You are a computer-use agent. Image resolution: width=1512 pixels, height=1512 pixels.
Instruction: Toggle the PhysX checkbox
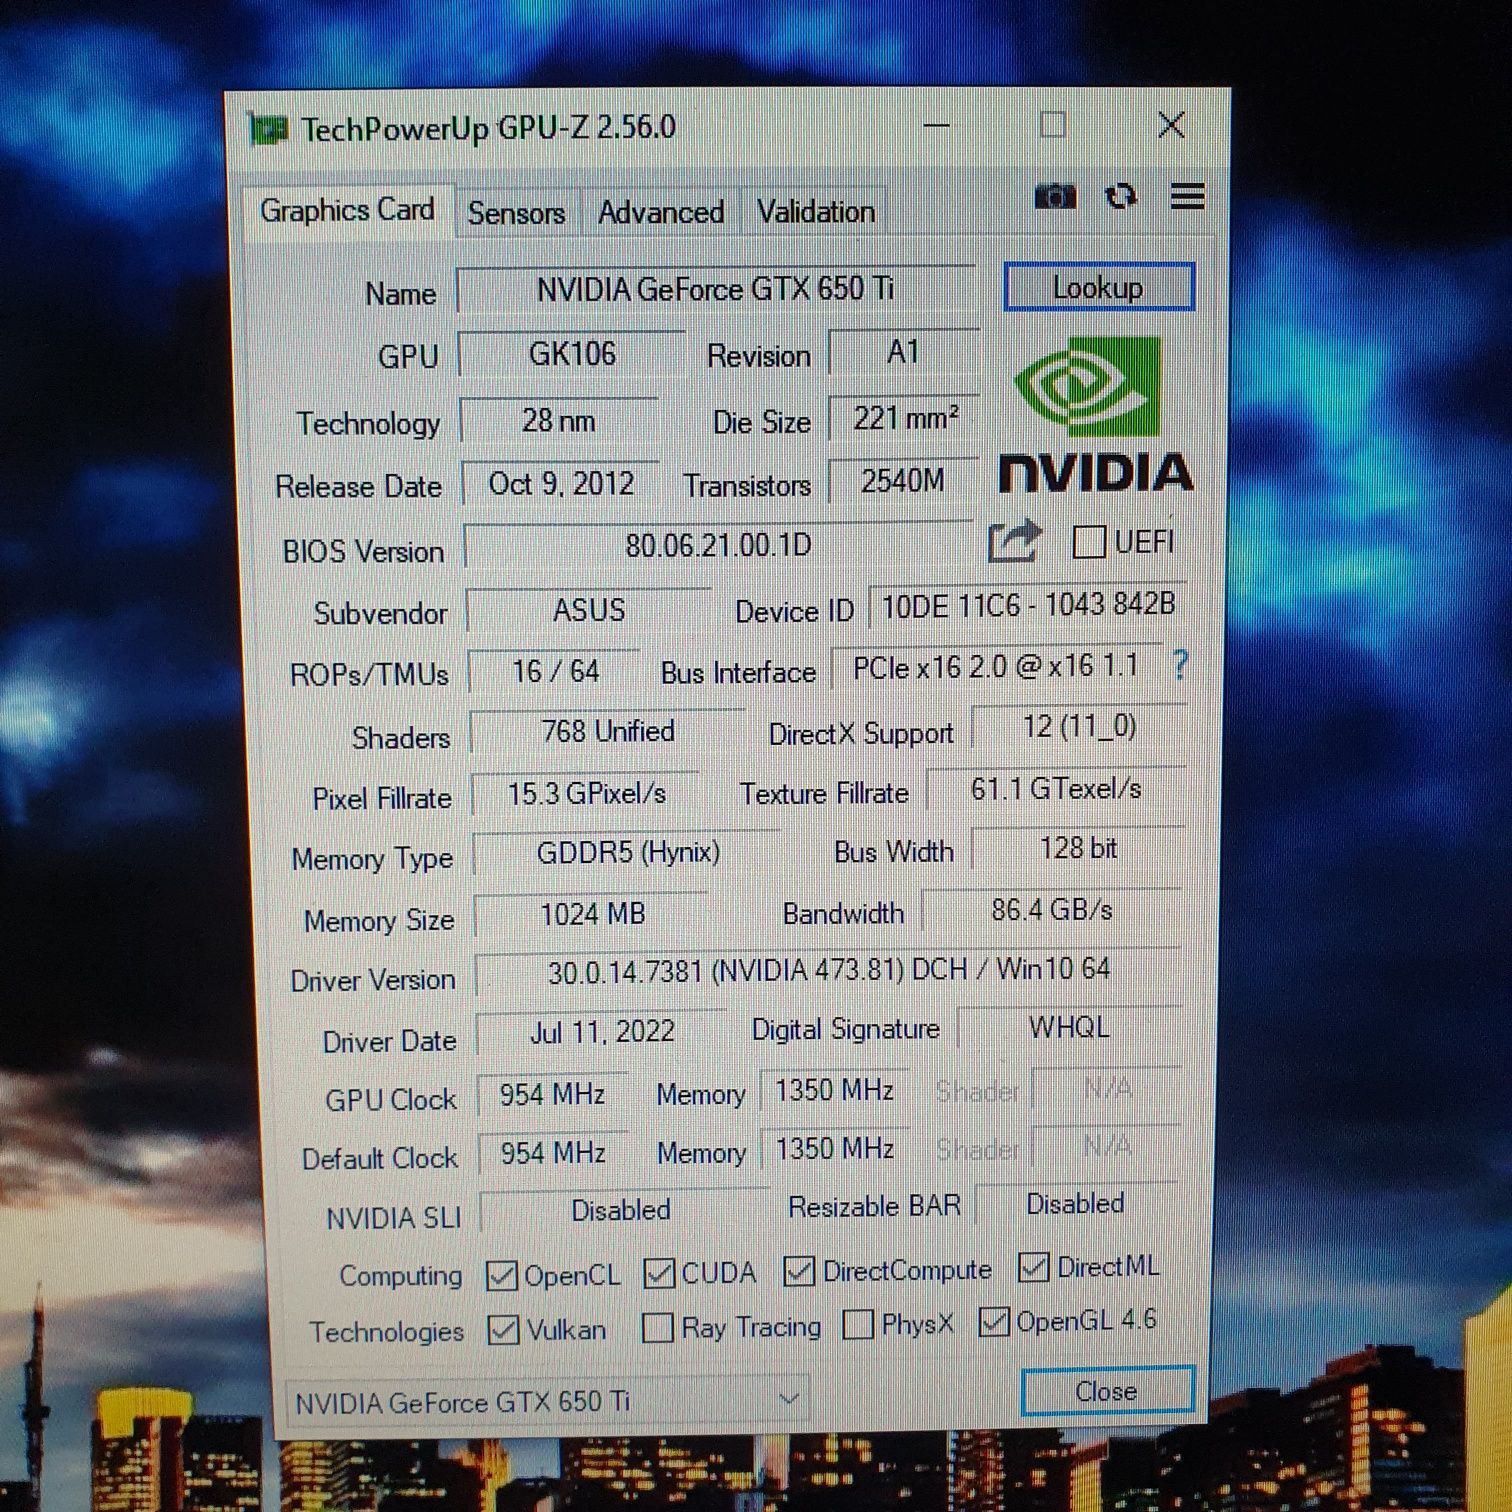coord(858,1324)
